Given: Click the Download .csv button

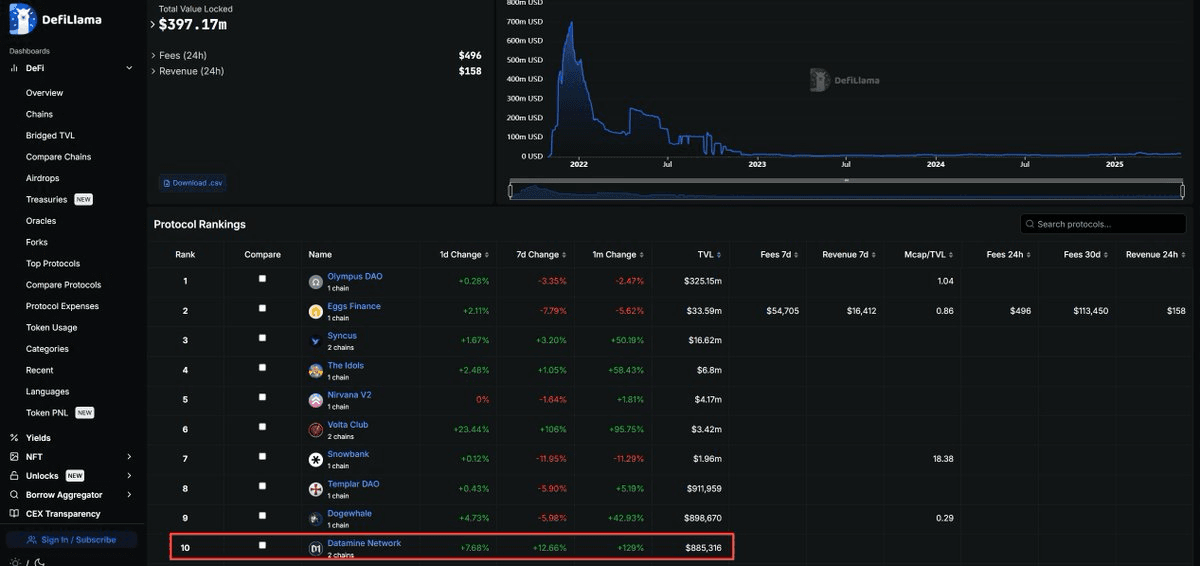Looking at the screenshot, I should coord(193,183).
